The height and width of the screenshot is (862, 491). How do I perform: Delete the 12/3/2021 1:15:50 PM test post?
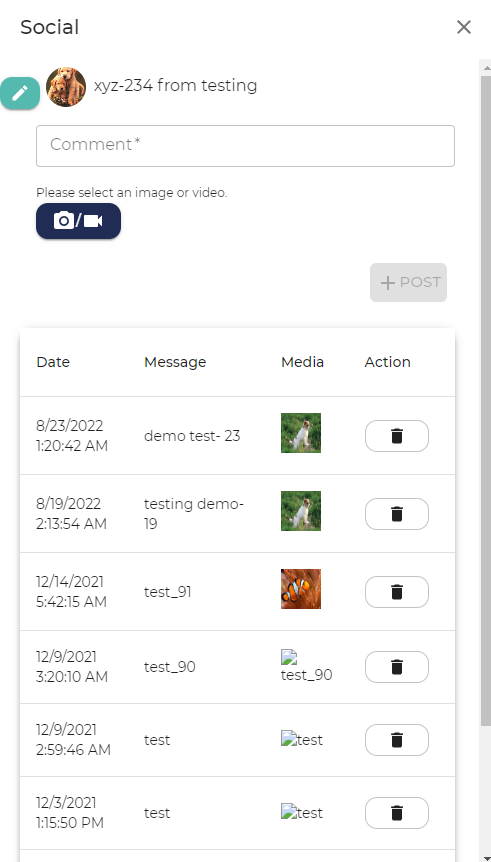click(x=397, y=813)
